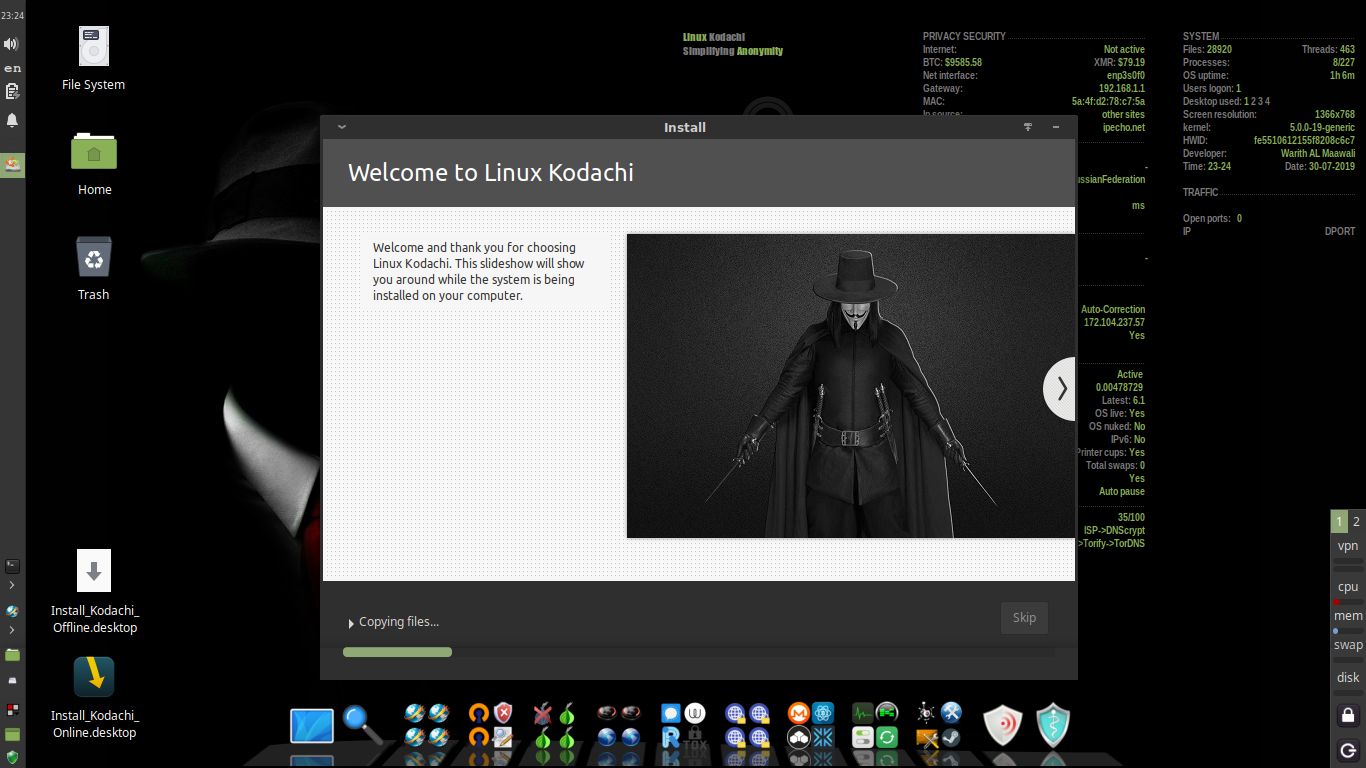The width and height of the screenshot is (1366, 768).
Task: Launch the Steam icon in dock
Action: pyautogui.click(x=951, y=738)
